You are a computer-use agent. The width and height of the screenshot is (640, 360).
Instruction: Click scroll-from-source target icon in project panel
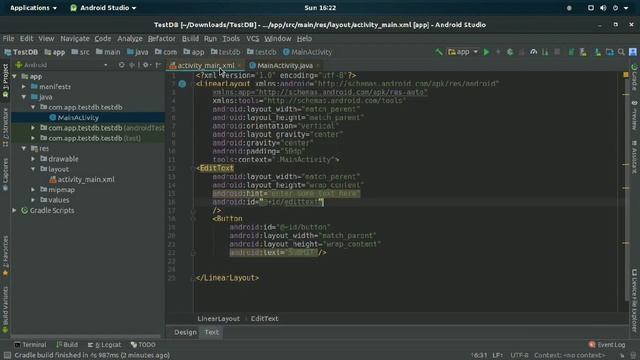tap(121, 65)
